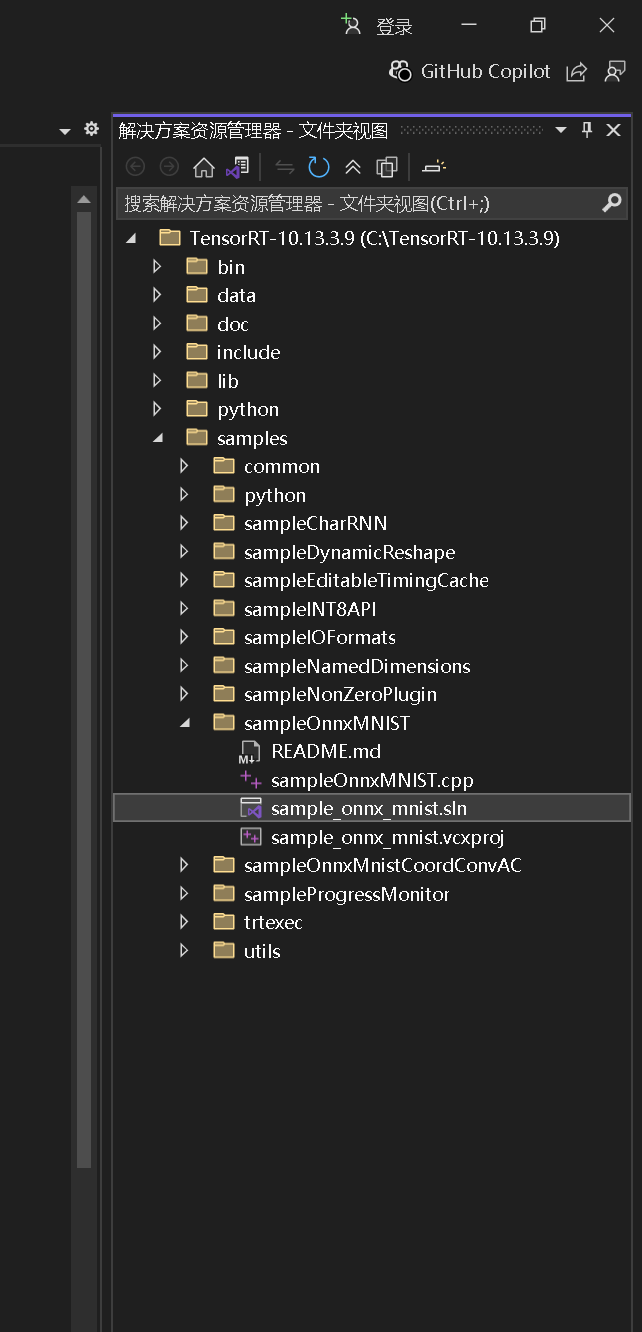Image resolution: width=642 pixels, height=1332 pixels.
Task: Close the Solution Explorer panel
Action: point(613,130)
